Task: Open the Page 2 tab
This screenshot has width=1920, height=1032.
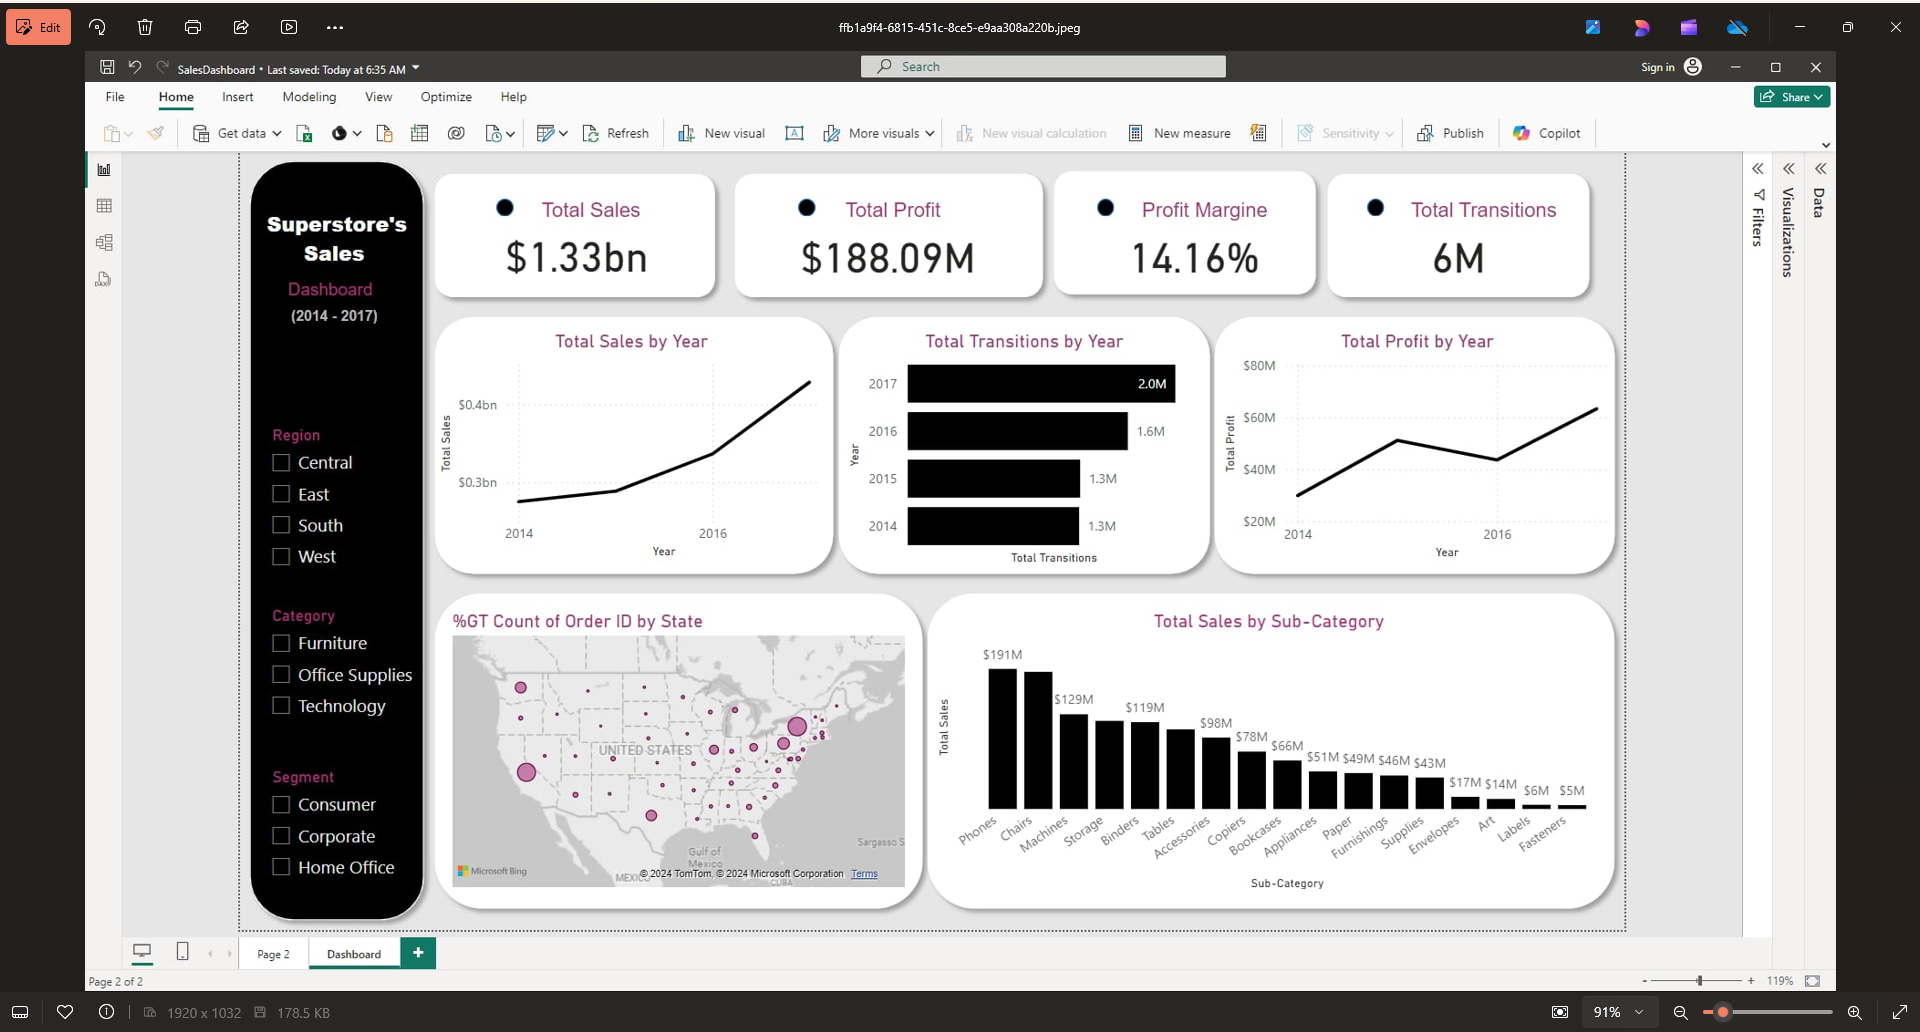Action: (272, 953)
